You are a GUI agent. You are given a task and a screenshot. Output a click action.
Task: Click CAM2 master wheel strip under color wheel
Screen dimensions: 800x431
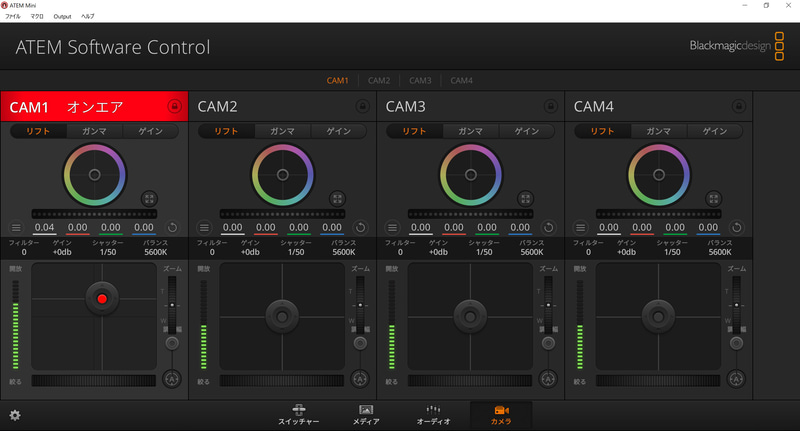pyautogui.click(x=282, y=214)
